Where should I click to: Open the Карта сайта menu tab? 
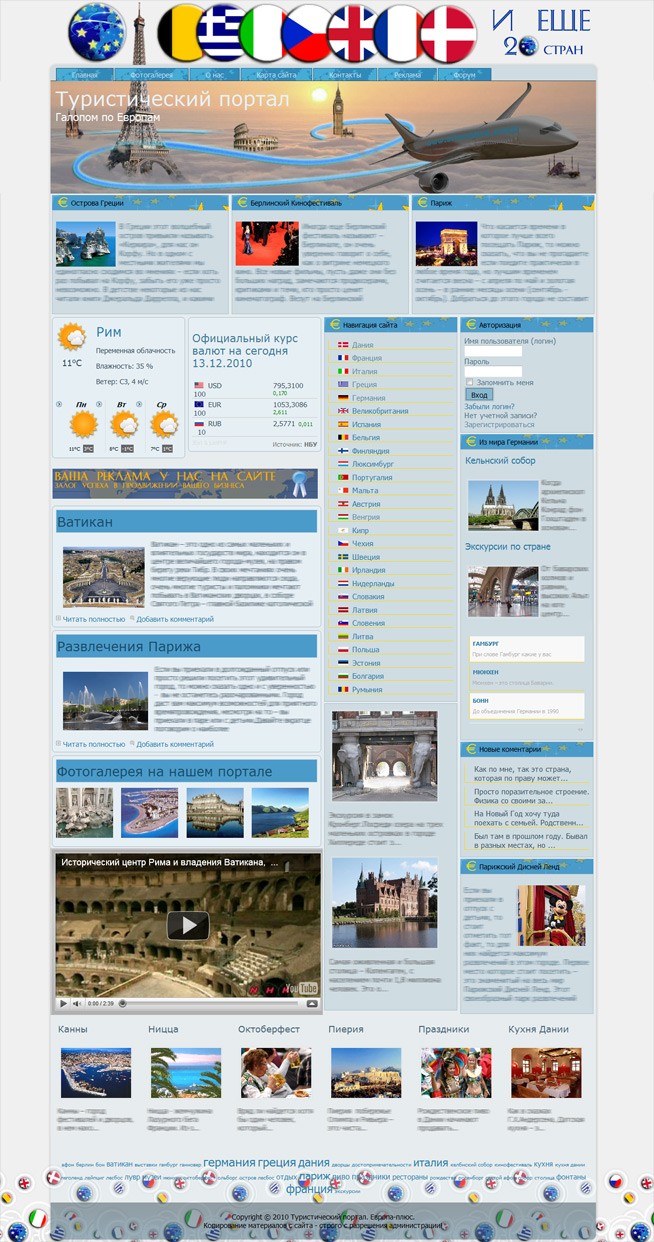[x=276, y=75]
